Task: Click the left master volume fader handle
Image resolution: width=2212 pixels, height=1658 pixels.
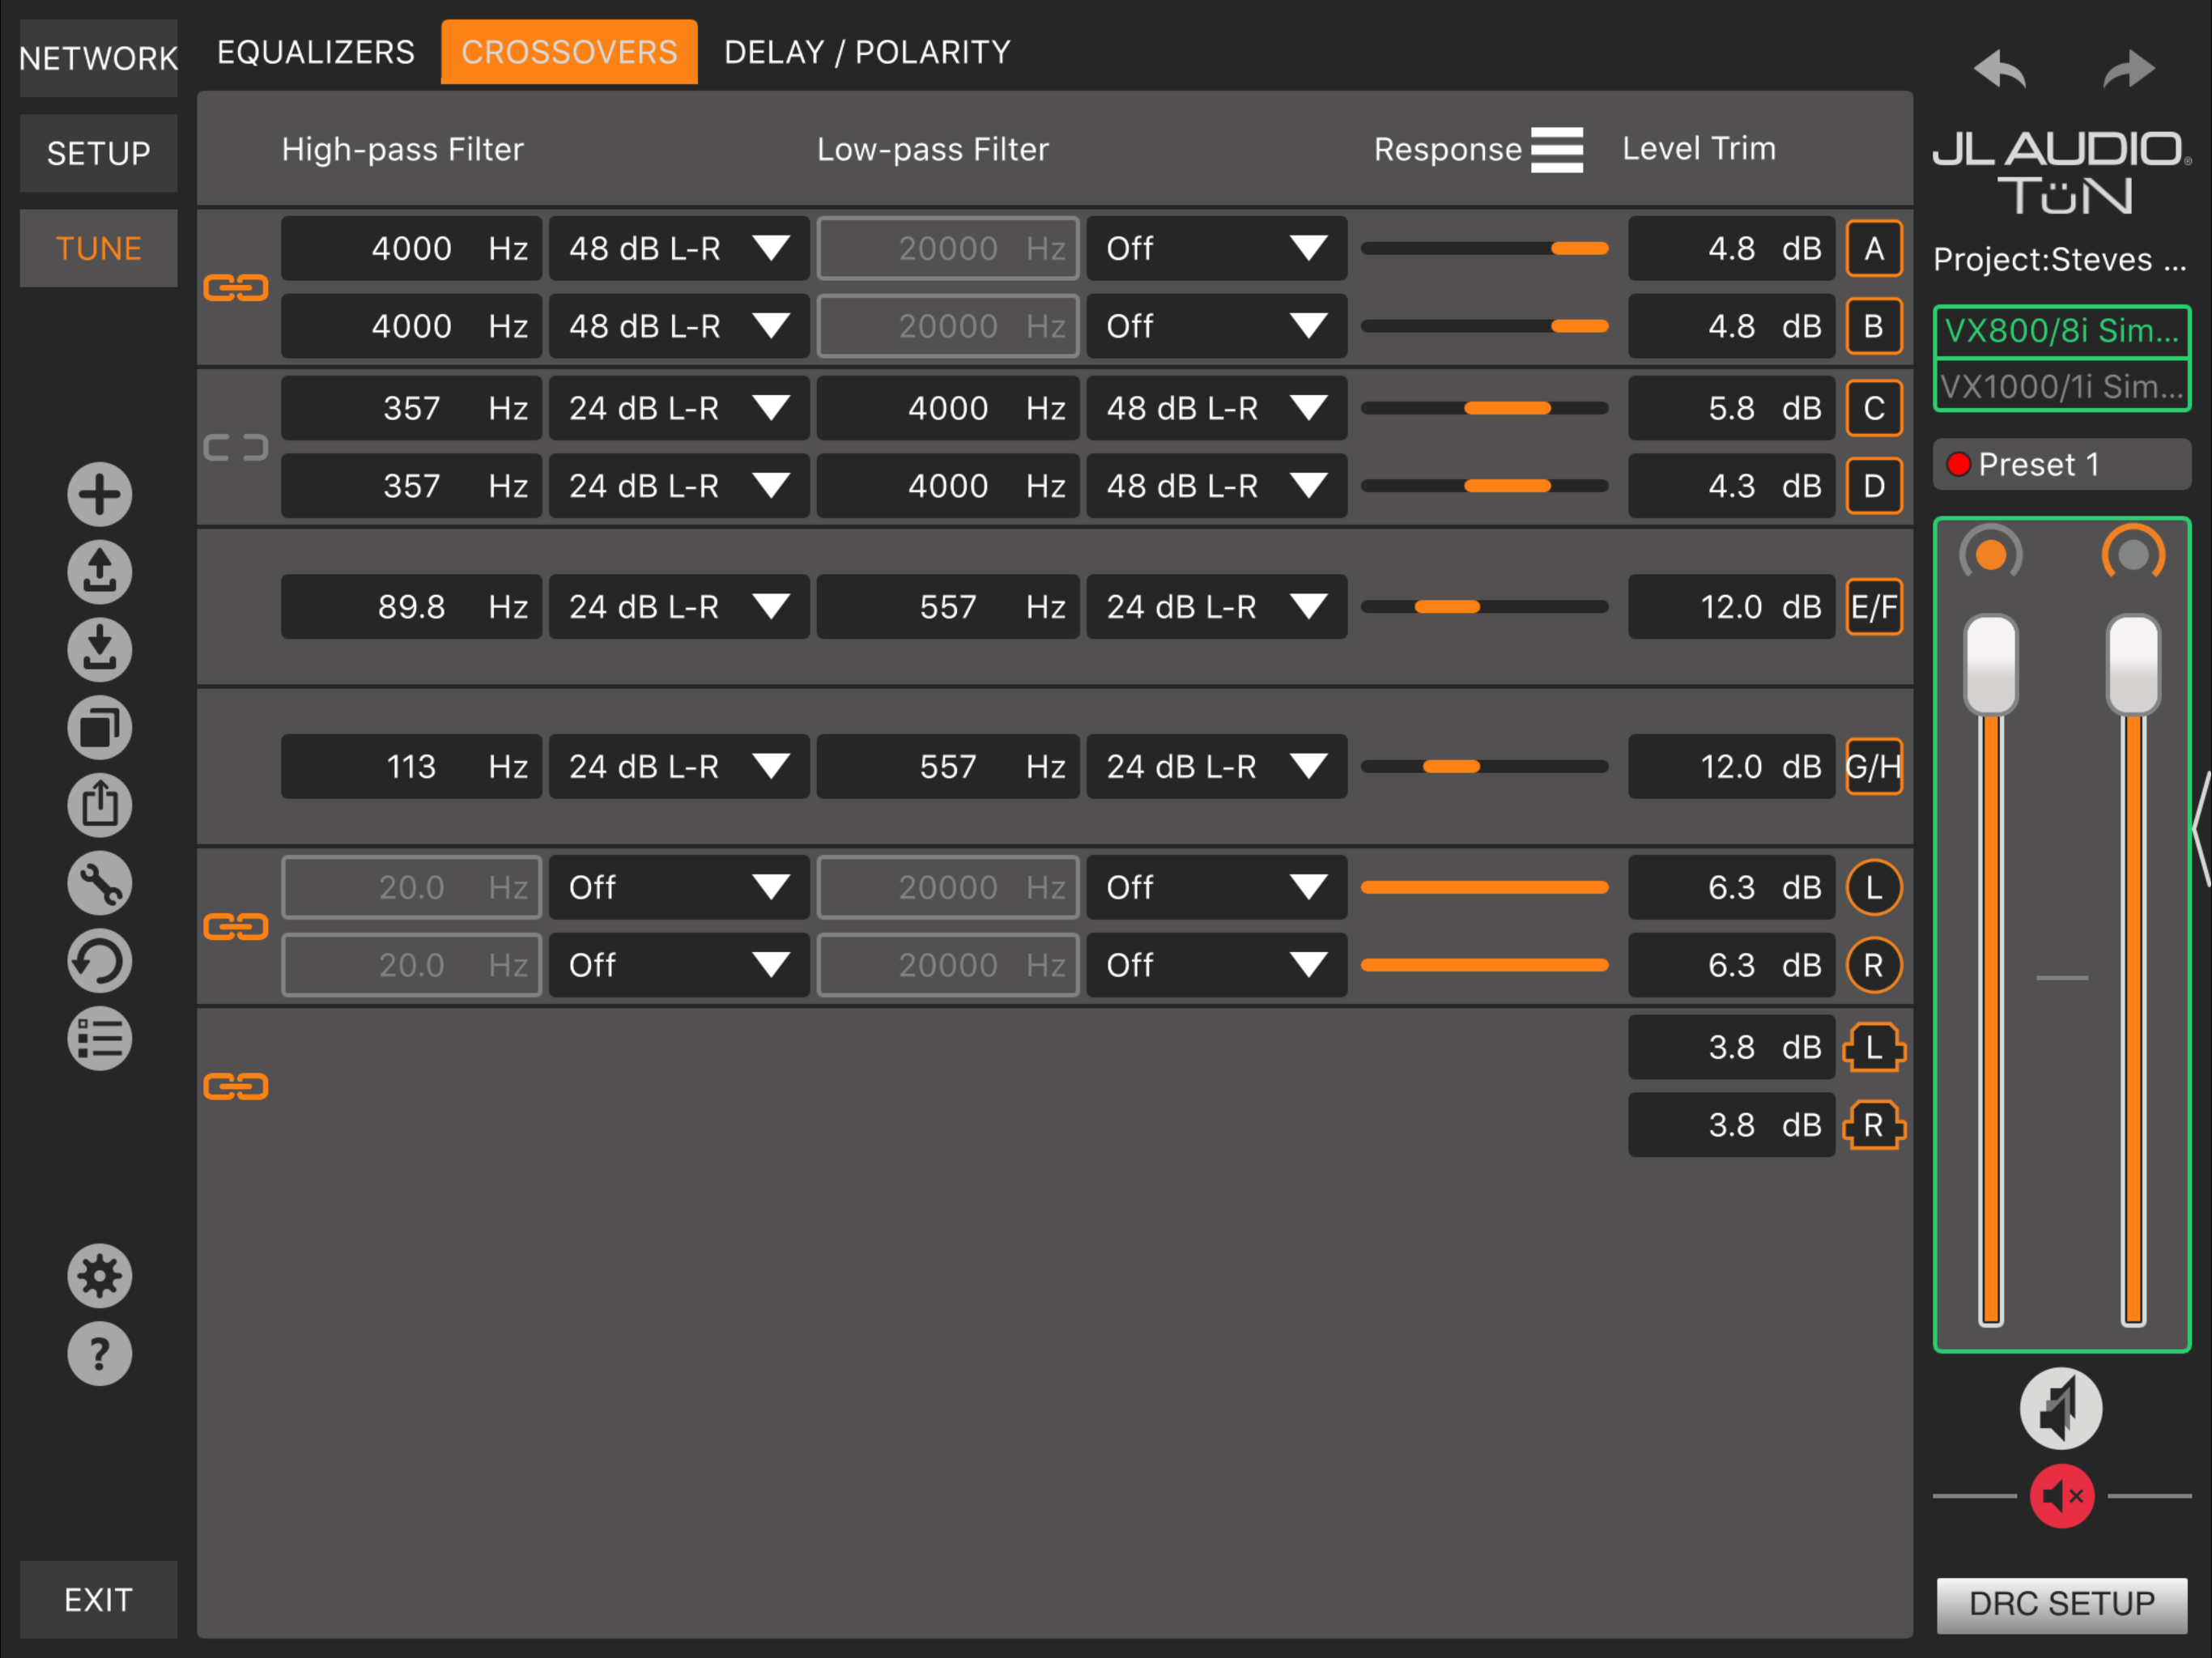Action: coord(1990,664)
